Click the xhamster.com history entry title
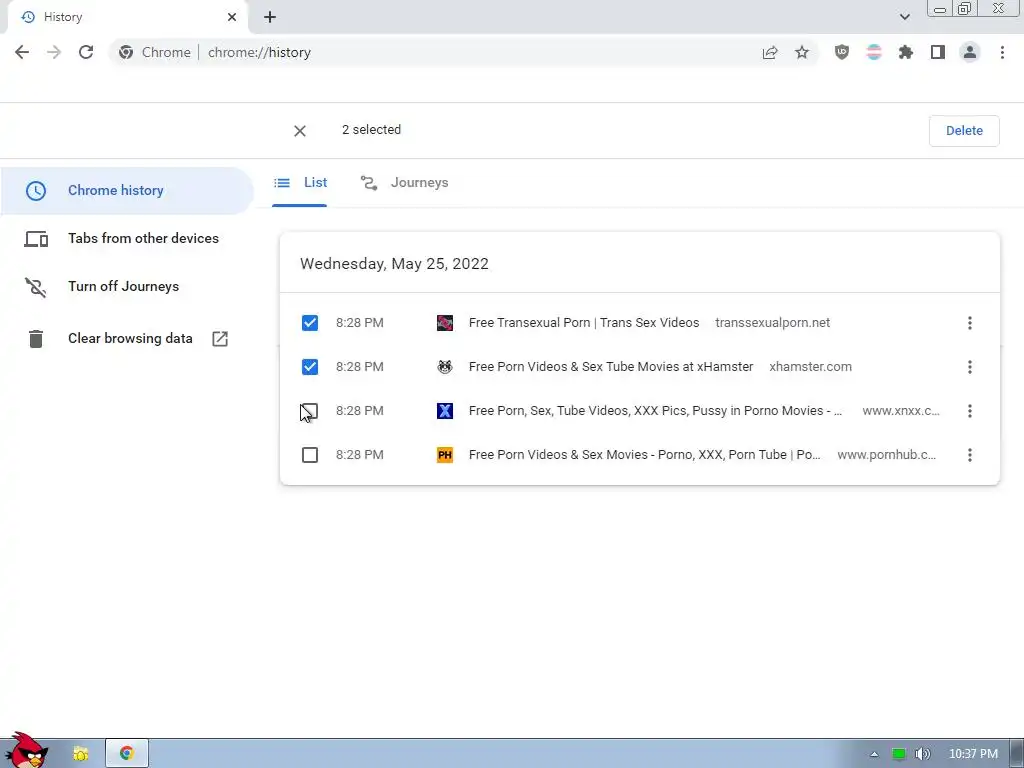1024x768 pixels. click(x=611, y=366)
